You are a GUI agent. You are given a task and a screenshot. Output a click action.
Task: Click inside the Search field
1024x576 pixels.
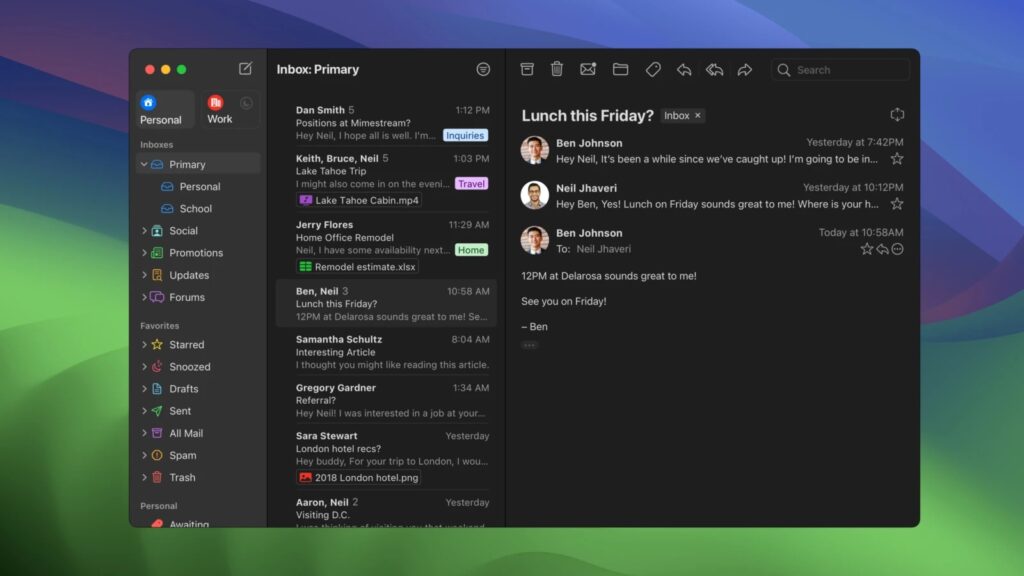[840, 69]
